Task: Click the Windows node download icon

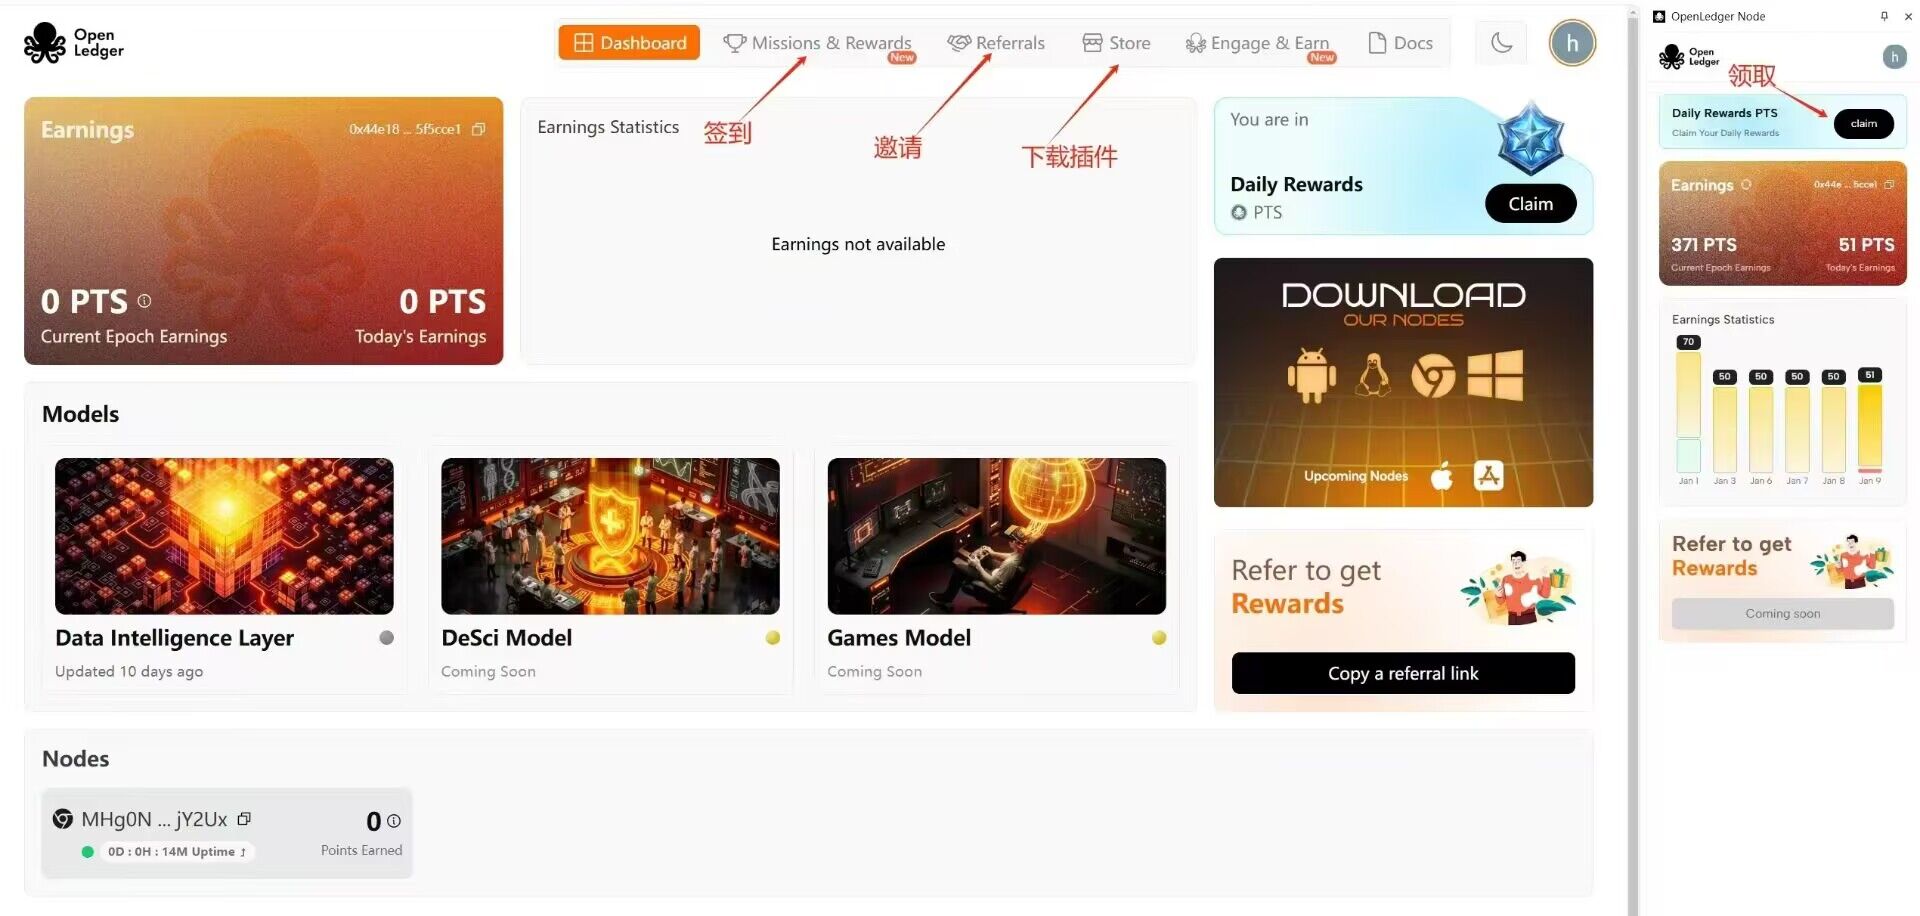Action: pos(1495,375)
